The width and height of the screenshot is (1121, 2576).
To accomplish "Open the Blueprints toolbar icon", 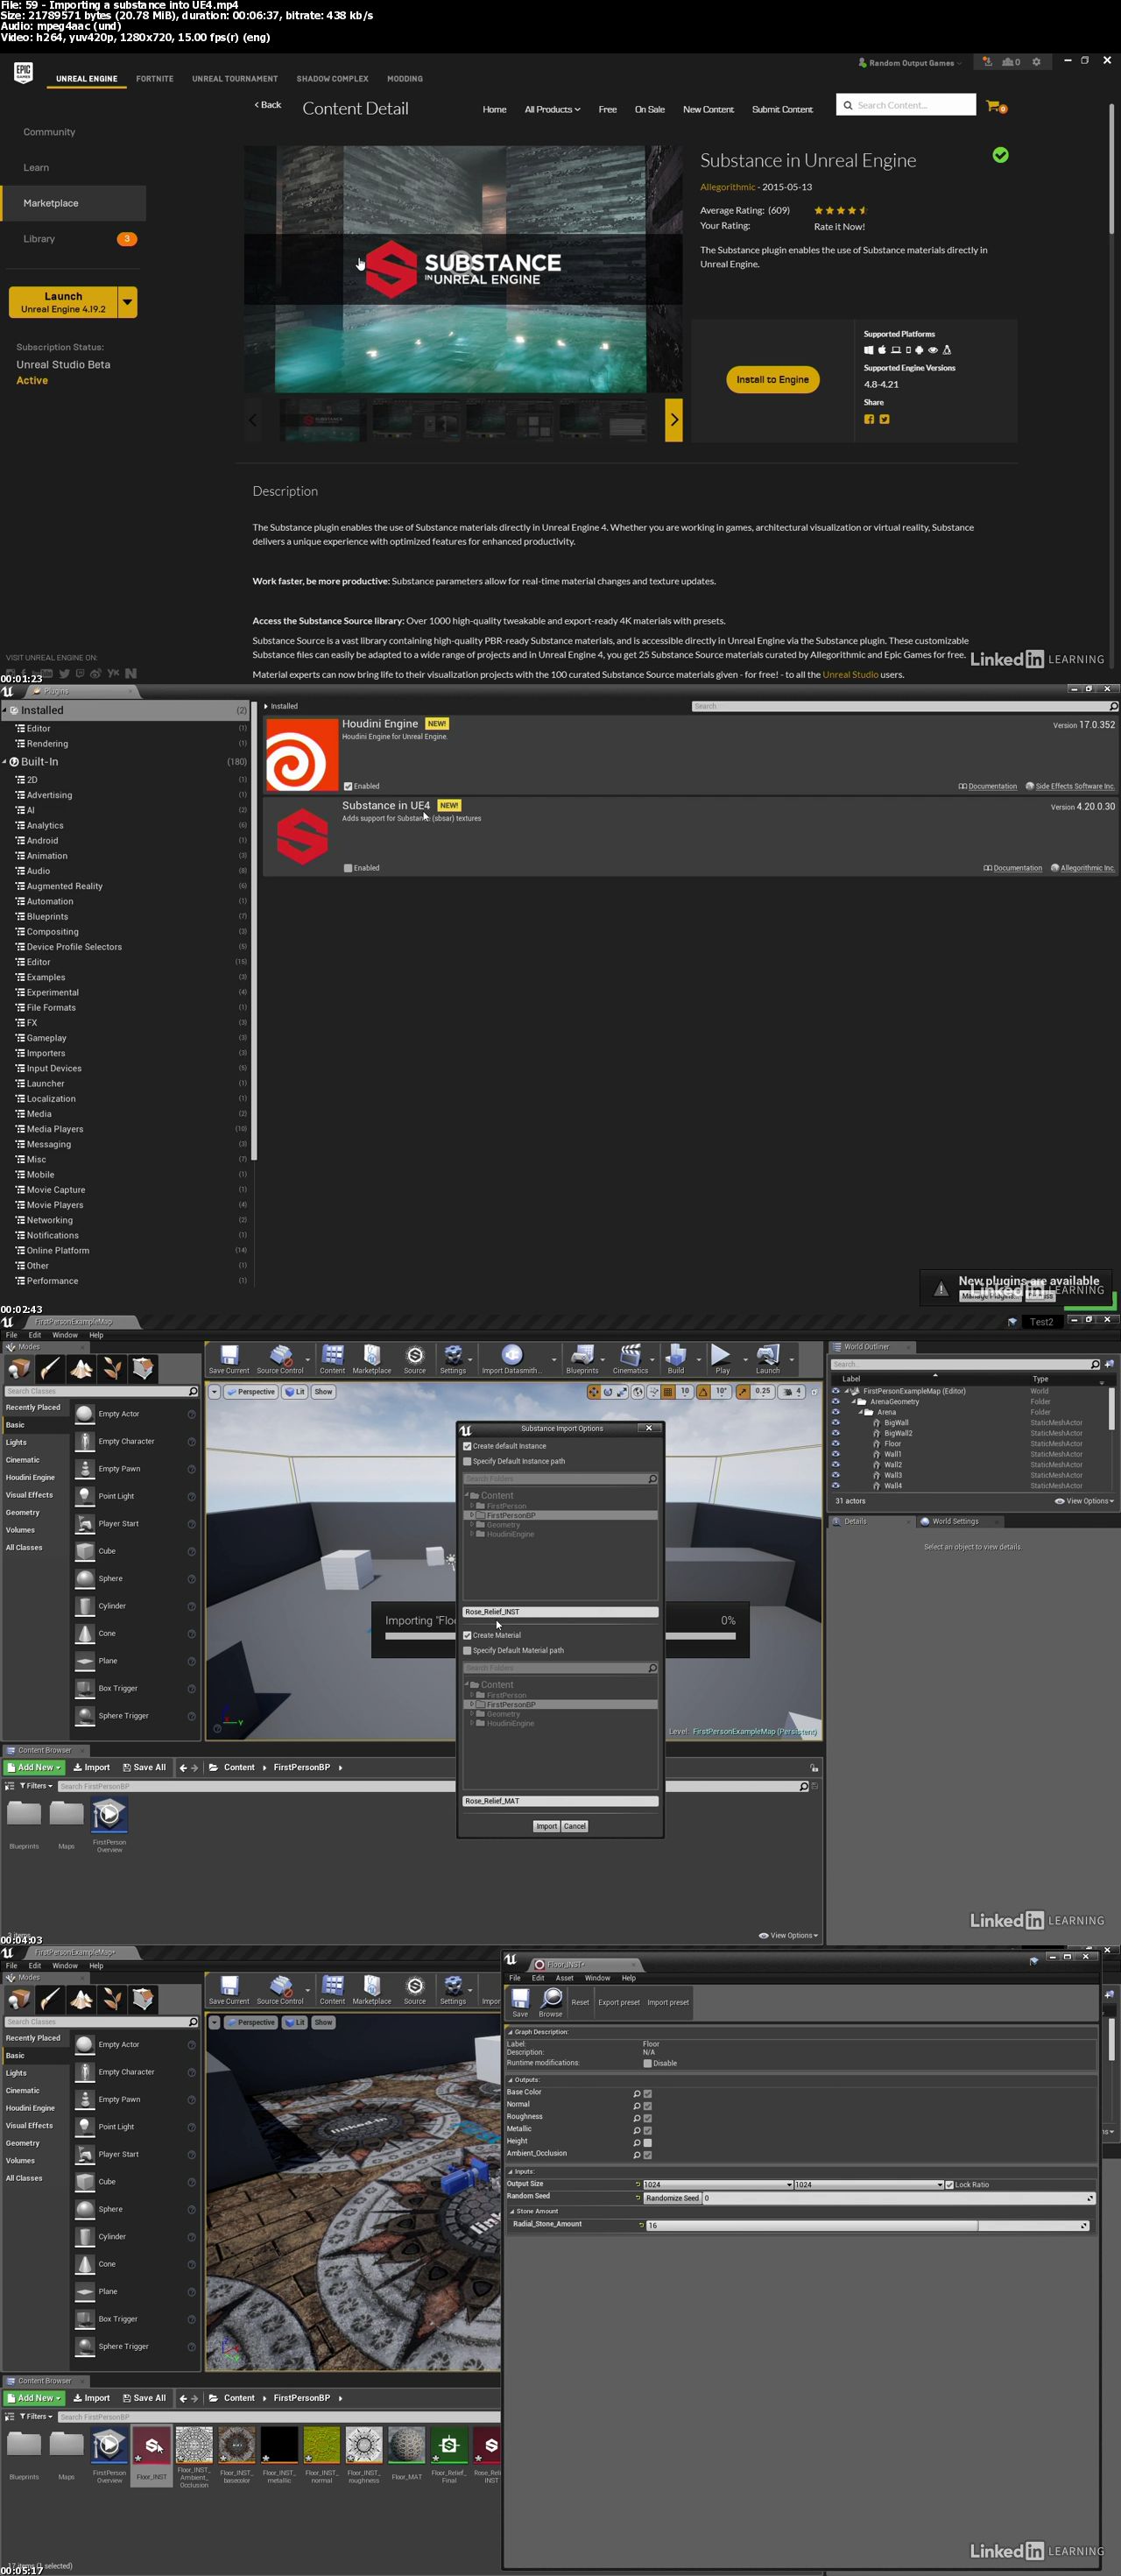I will pyautogui.click(x=582, y=1358).
